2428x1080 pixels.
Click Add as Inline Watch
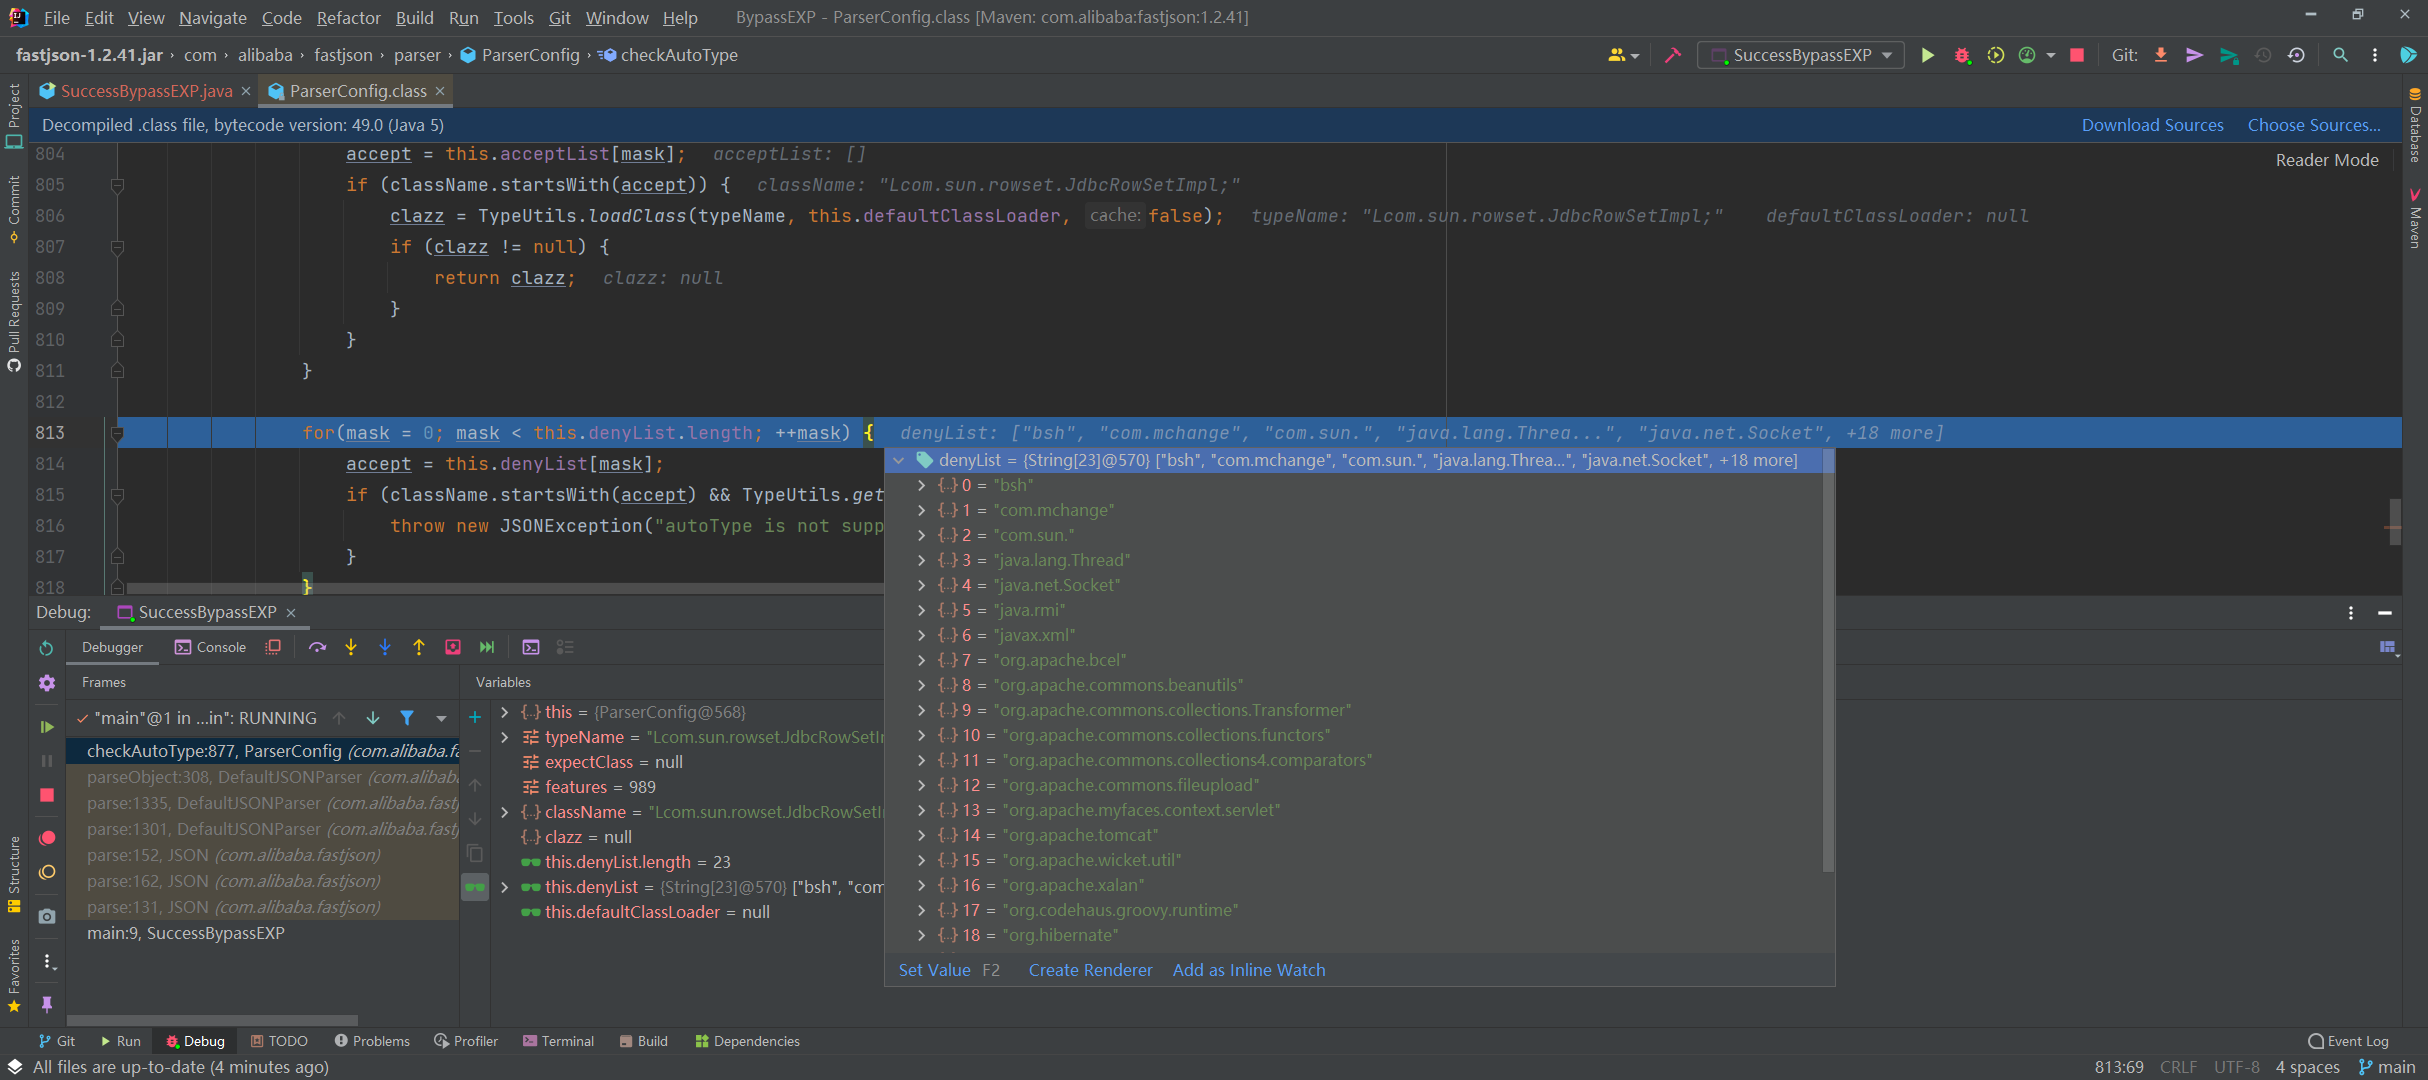click(x=1248, y=969)
